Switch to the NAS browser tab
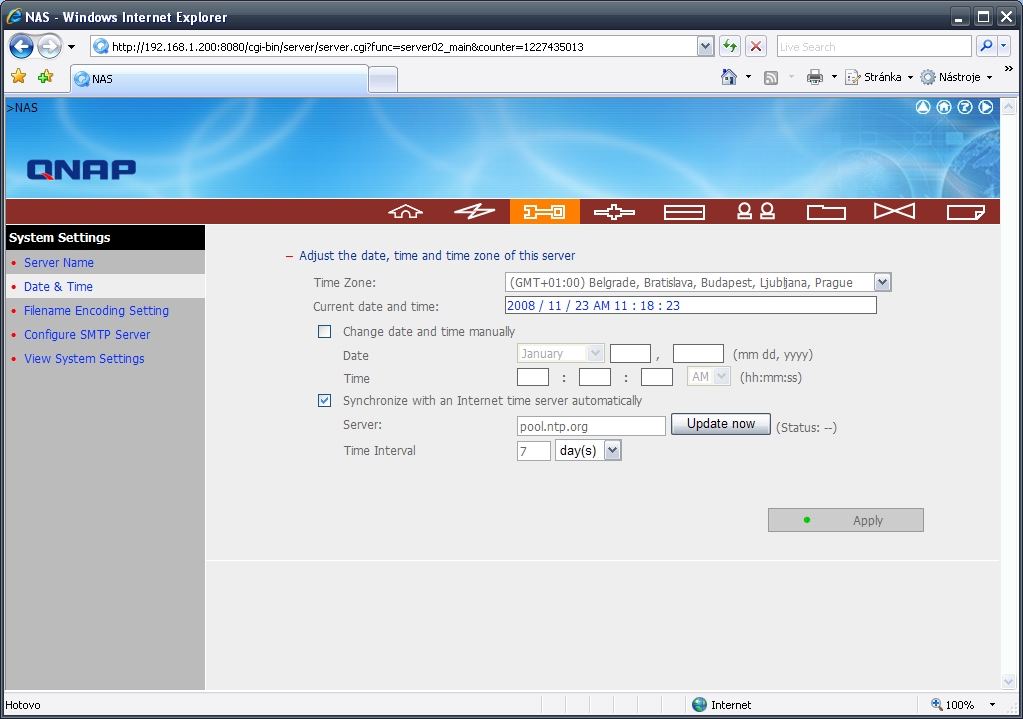The width and height of the screenshot is (1023, 719). pos(219,79)
